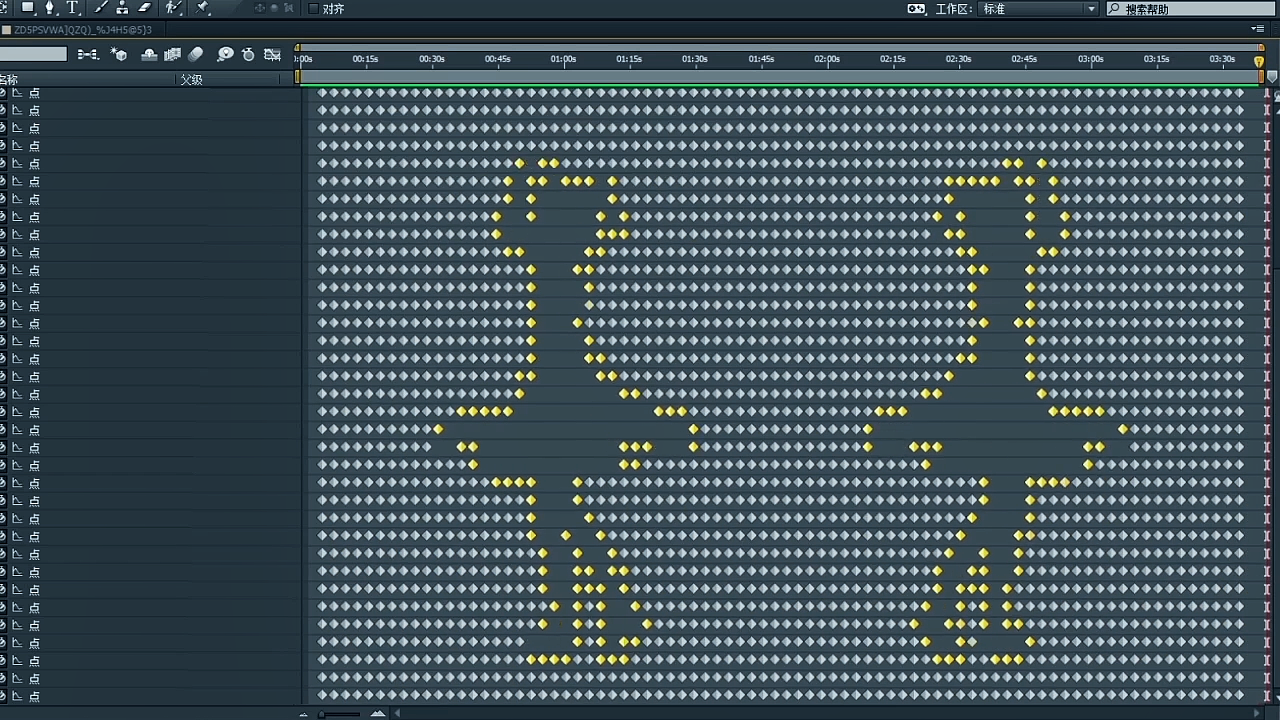Open the Brainstorm icon
The image size is (1280, 720).
(x=226, y=55)
